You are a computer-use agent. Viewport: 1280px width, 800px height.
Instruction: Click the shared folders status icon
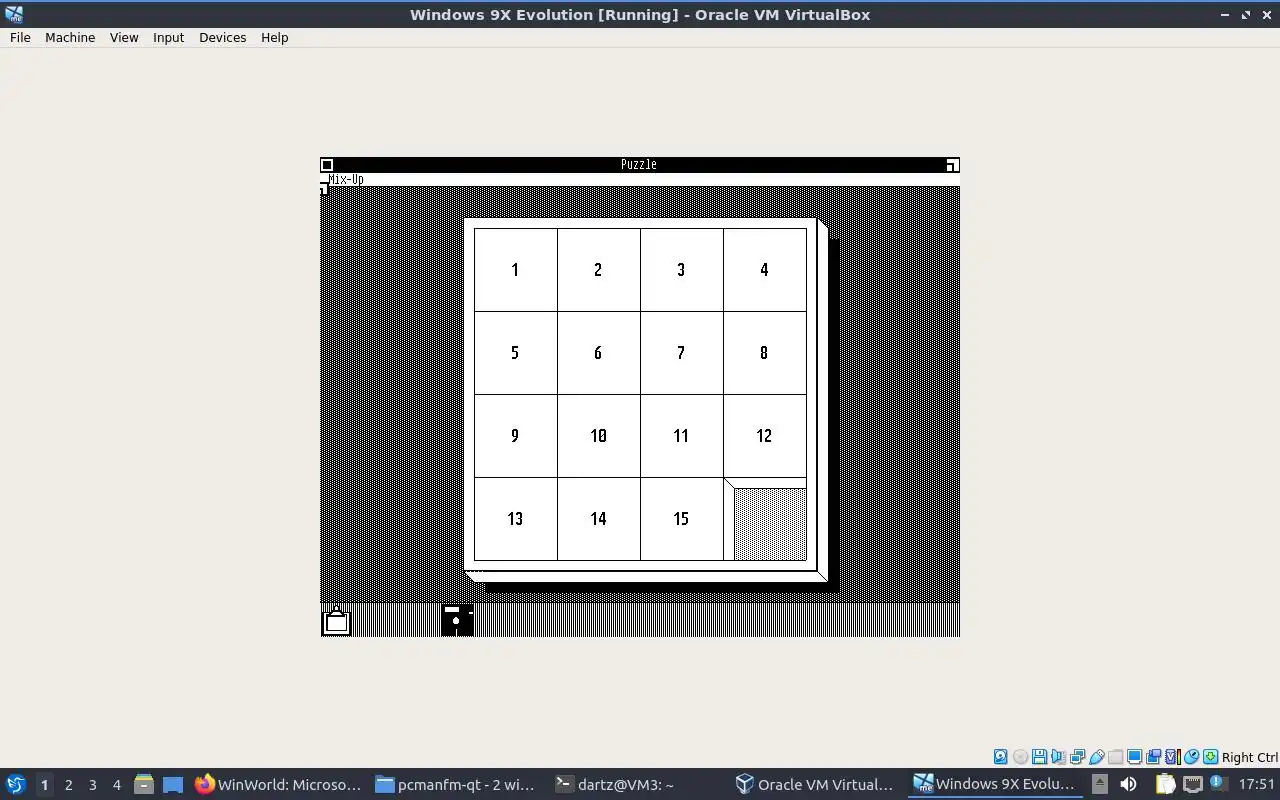[x=1115, y=757]
